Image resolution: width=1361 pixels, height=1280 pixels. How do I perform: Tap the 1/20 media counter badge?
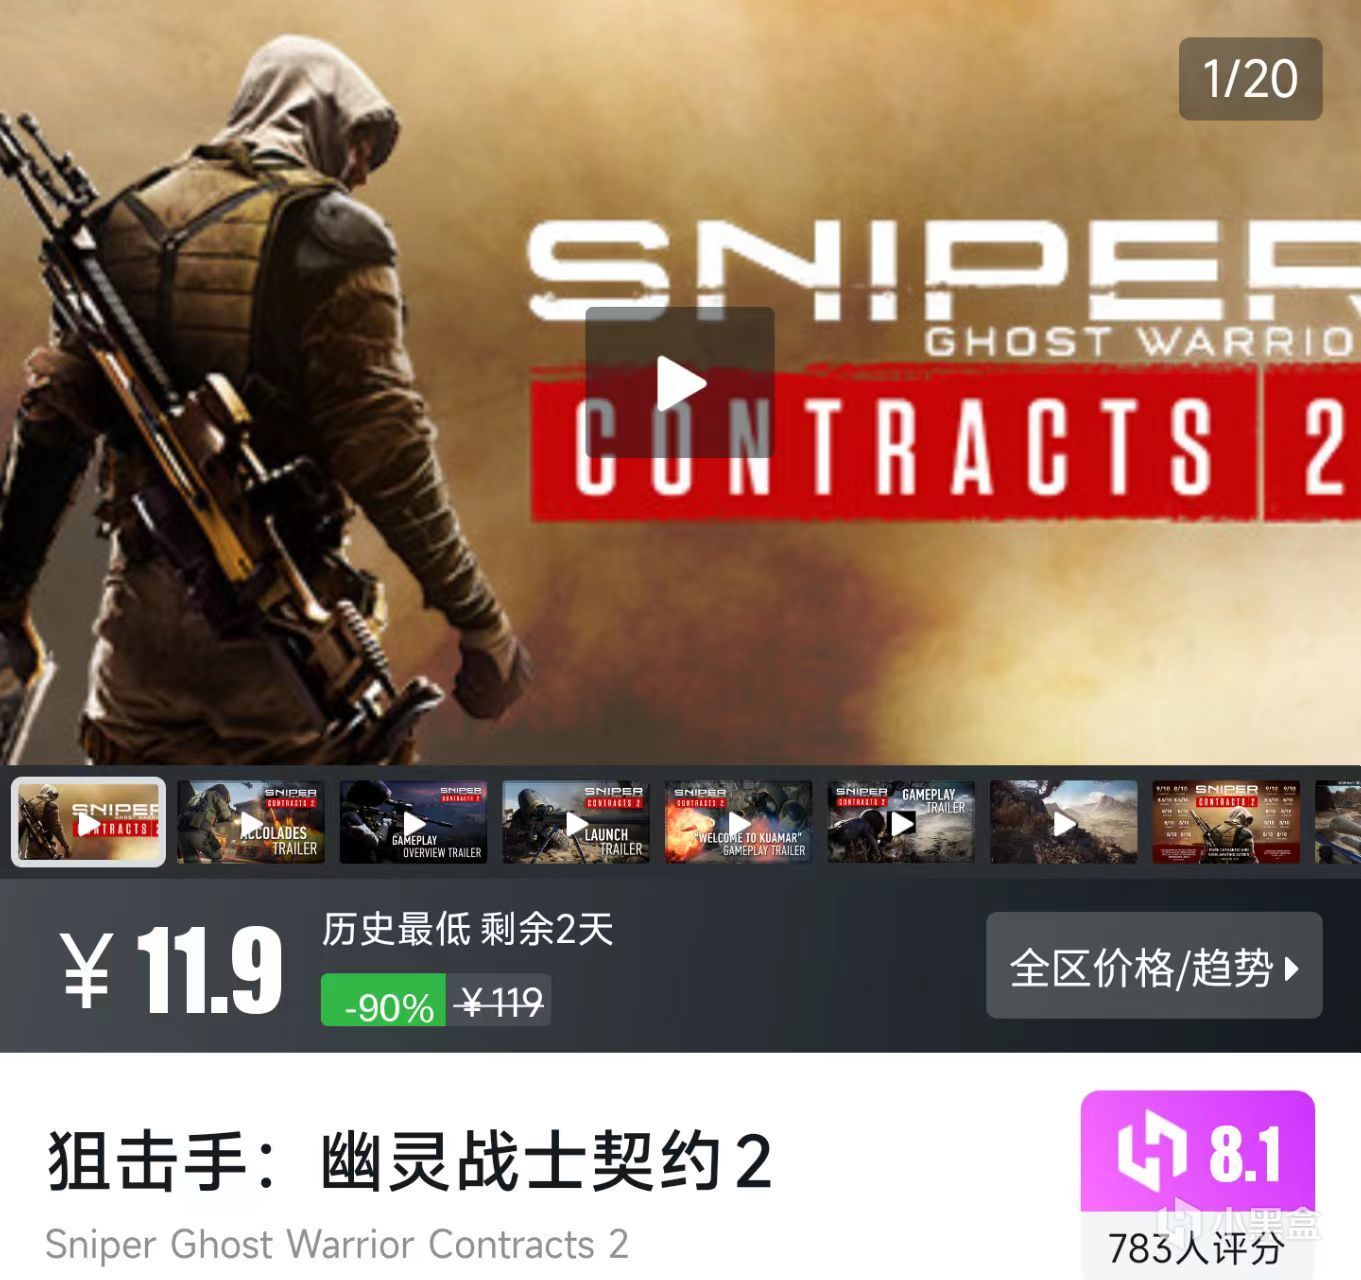coord(1250,79)
